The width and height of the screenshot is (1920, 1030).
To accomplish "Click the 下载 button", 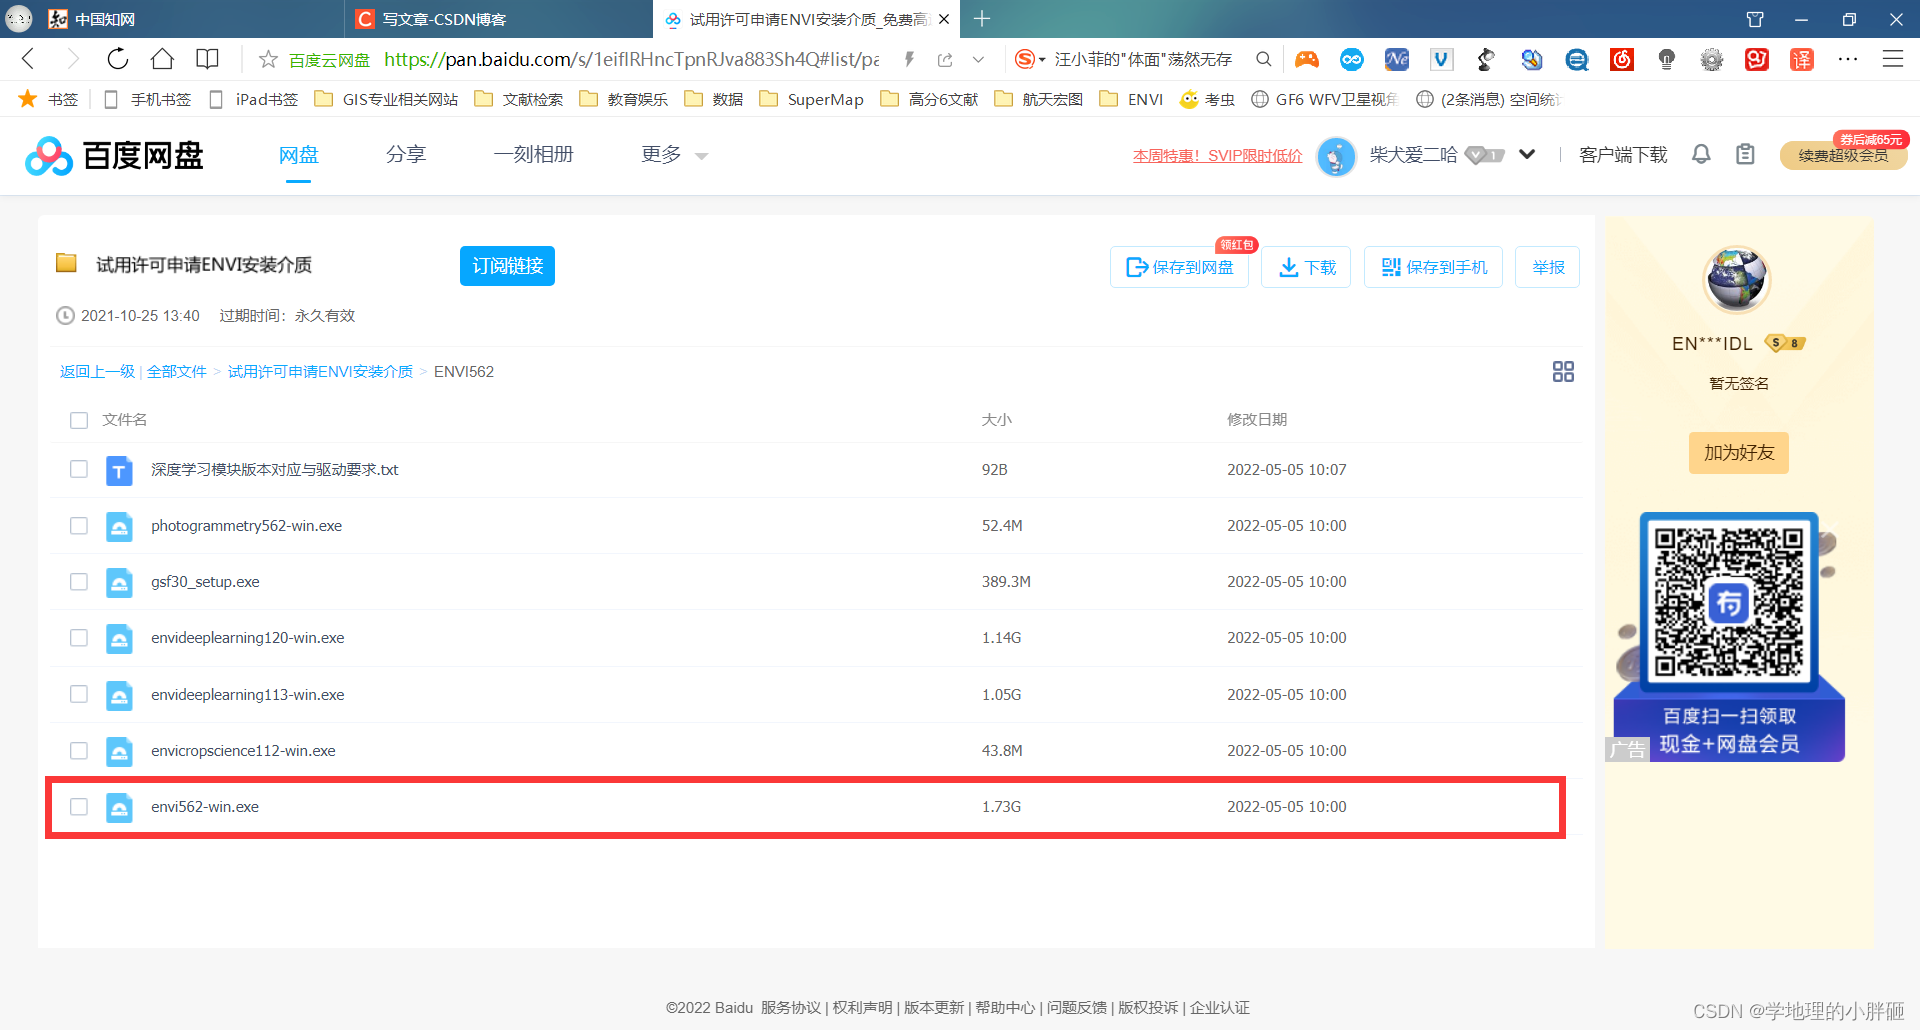I will coord(1306,267).
